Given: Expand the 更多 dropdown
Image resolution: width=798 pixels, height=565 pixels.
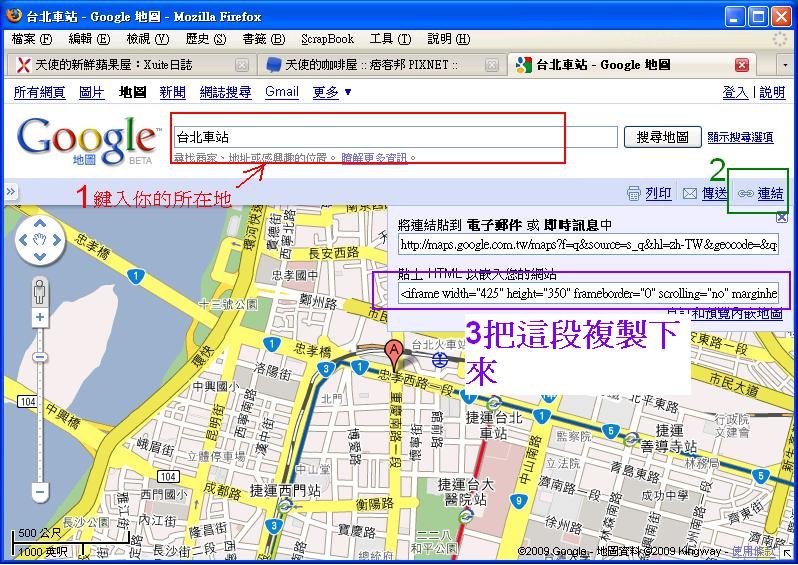Looking at the screenshot, I should click(x=331, y=92).
